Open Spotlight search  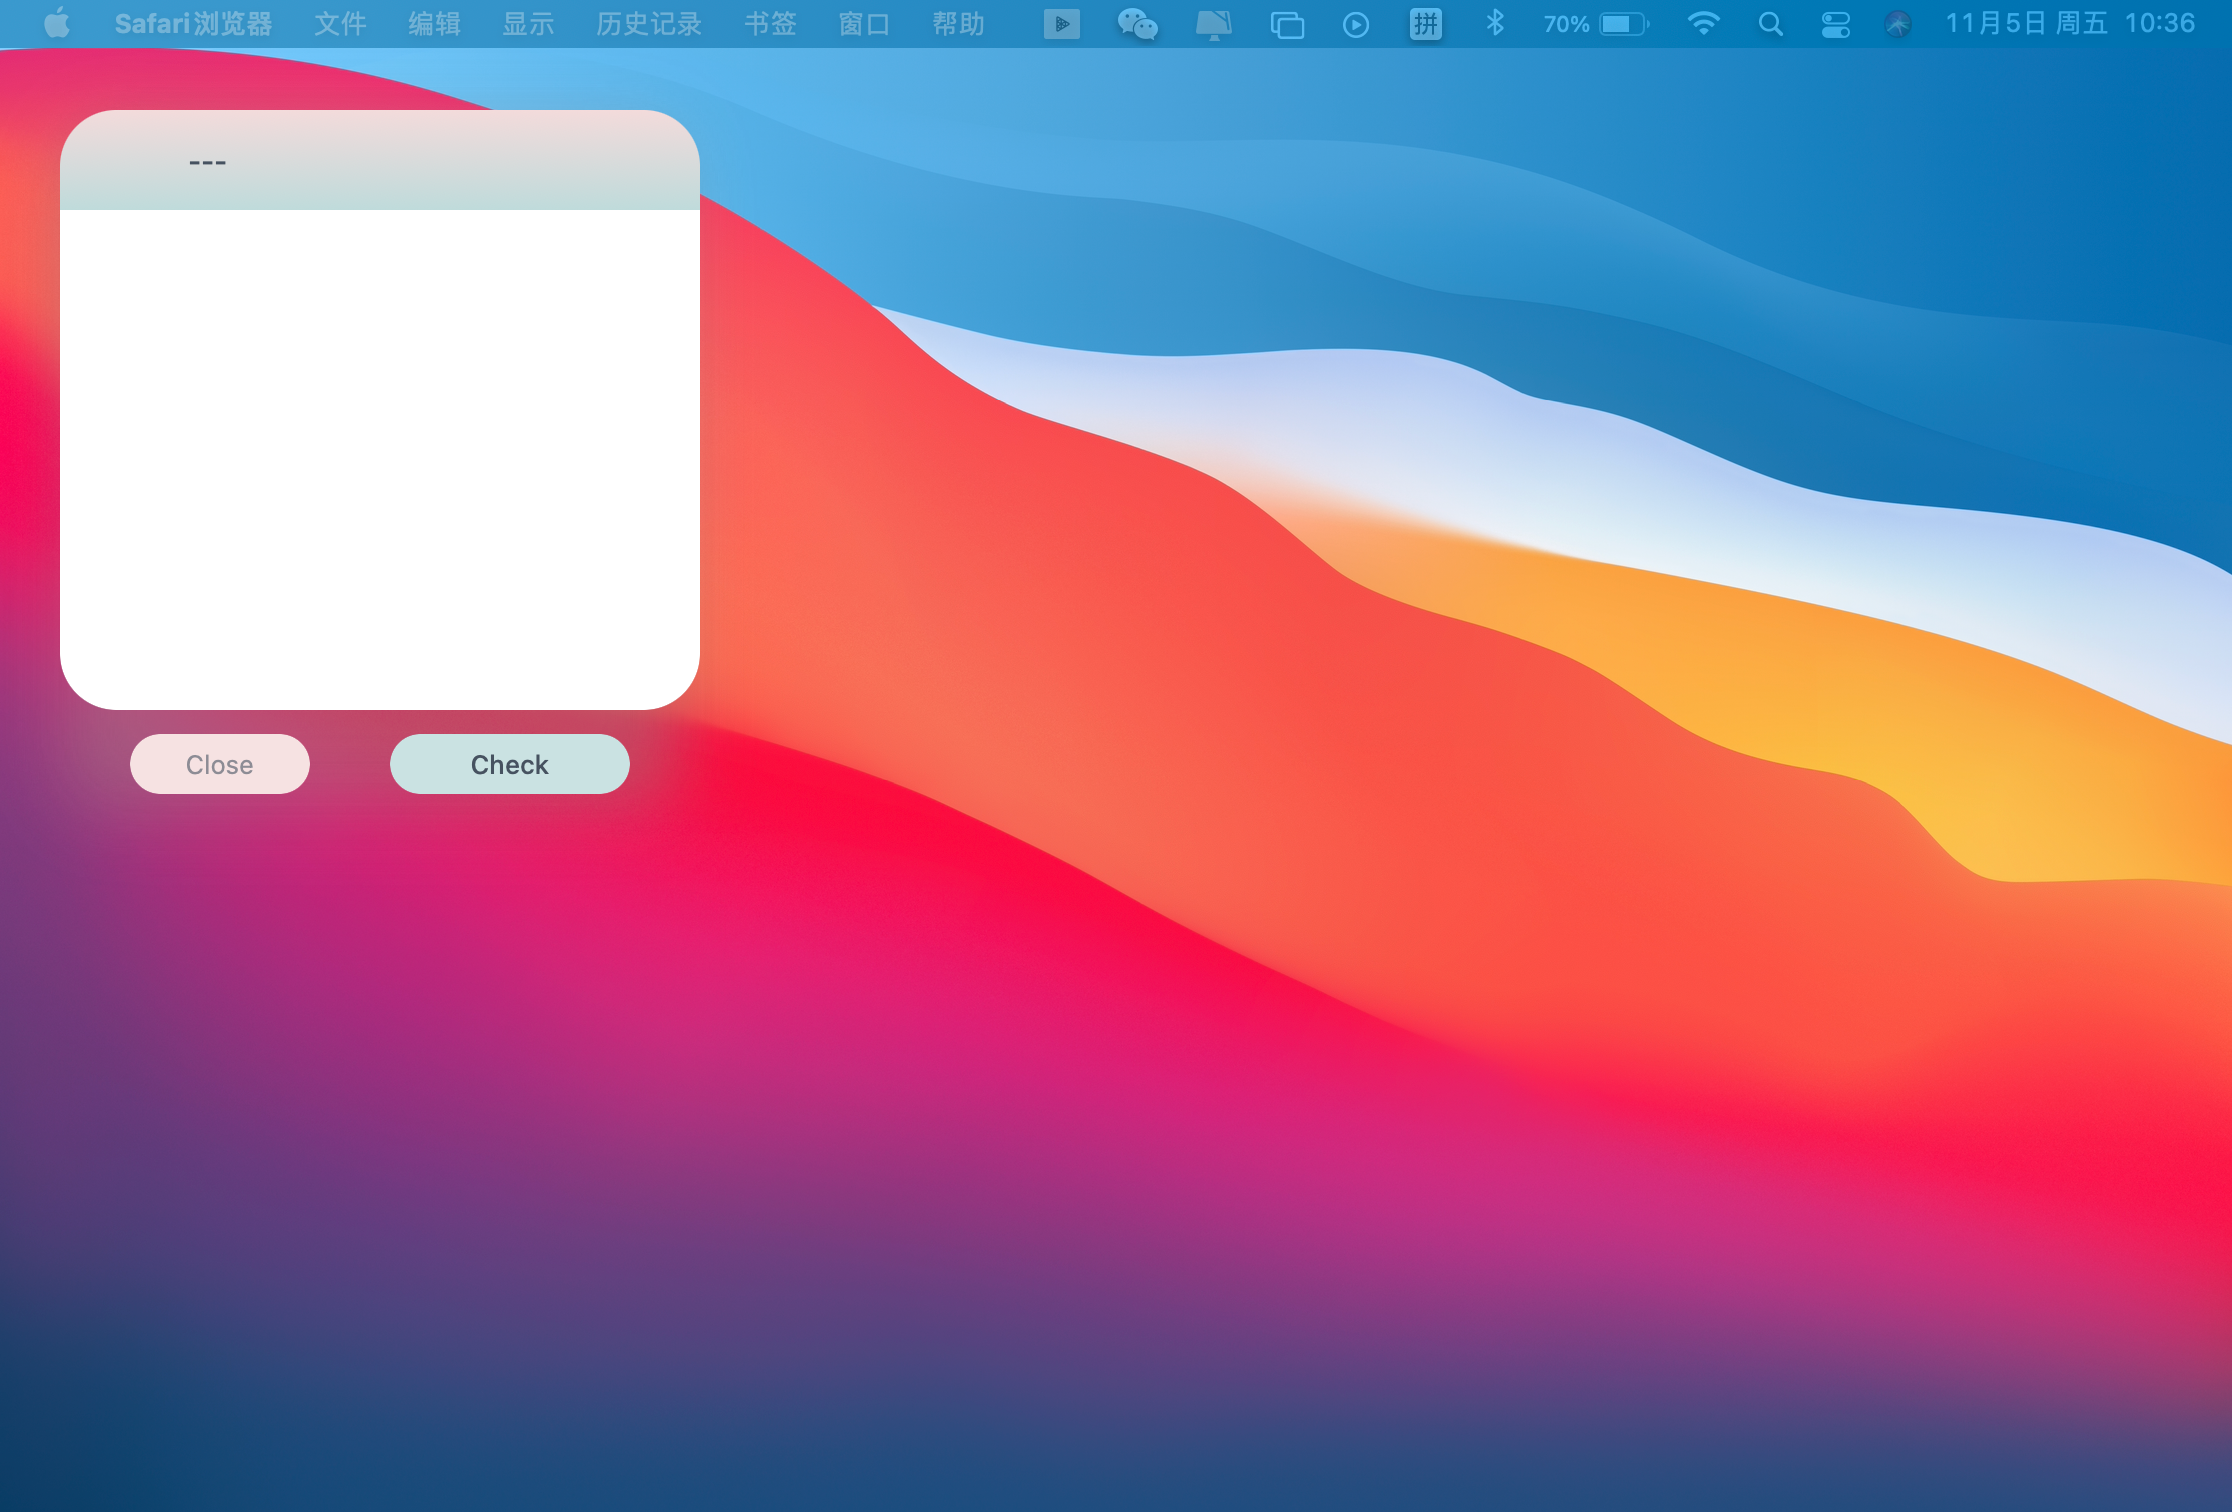pos(1770,23)
